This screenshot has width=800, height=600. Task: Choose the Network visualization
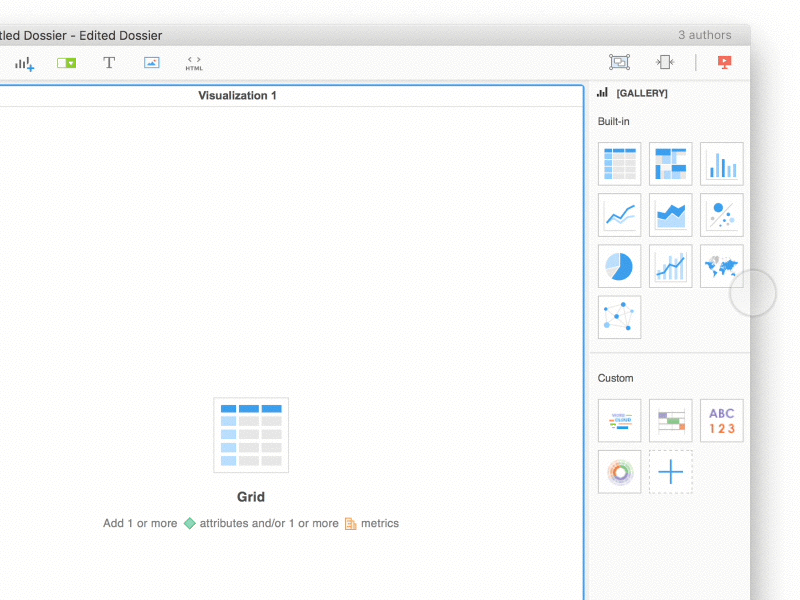point(619,317)
